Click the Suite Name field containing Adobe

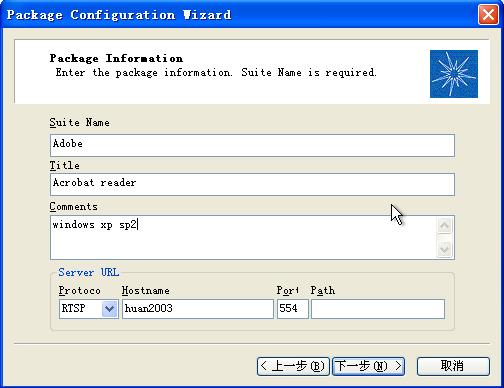252,145
